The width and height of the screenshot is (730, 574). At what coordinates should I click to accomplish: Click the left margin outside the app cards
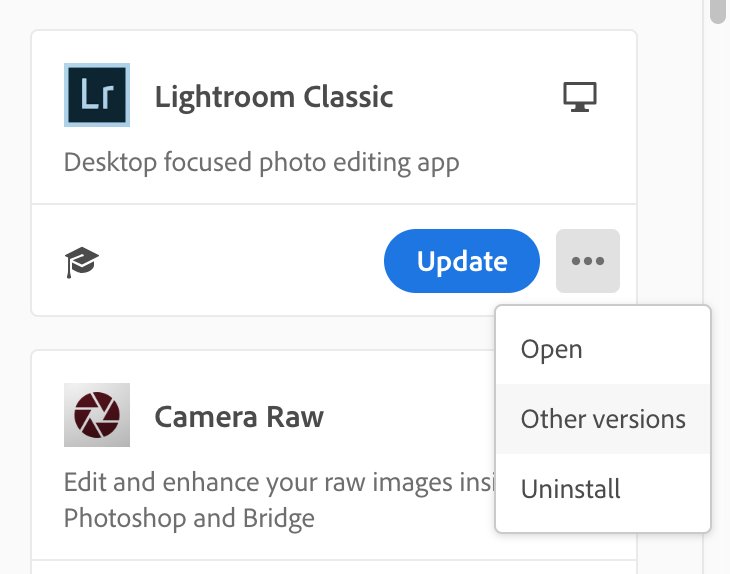pyautogui.click(x=14, y=300)
